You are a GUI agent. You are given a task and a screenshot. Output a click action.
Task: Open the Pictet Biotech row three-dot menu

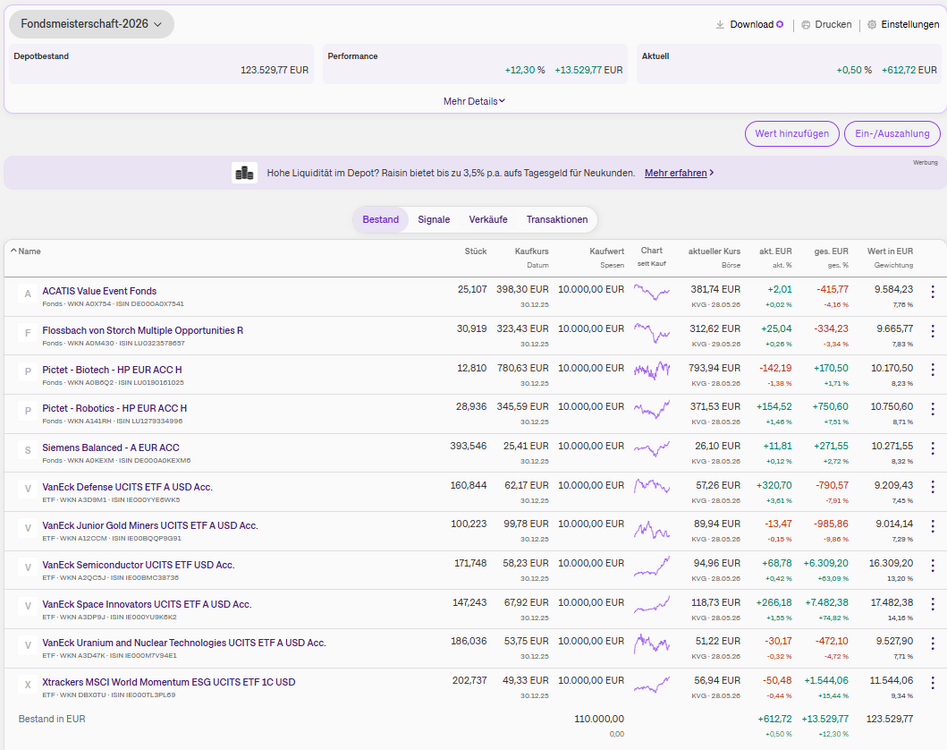pyautogui.click(x=933, y=370)
